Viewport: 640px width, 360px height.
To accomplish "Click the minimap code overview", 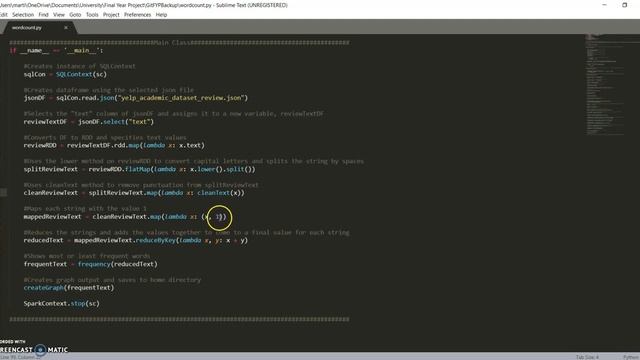I will coord(605,85).
